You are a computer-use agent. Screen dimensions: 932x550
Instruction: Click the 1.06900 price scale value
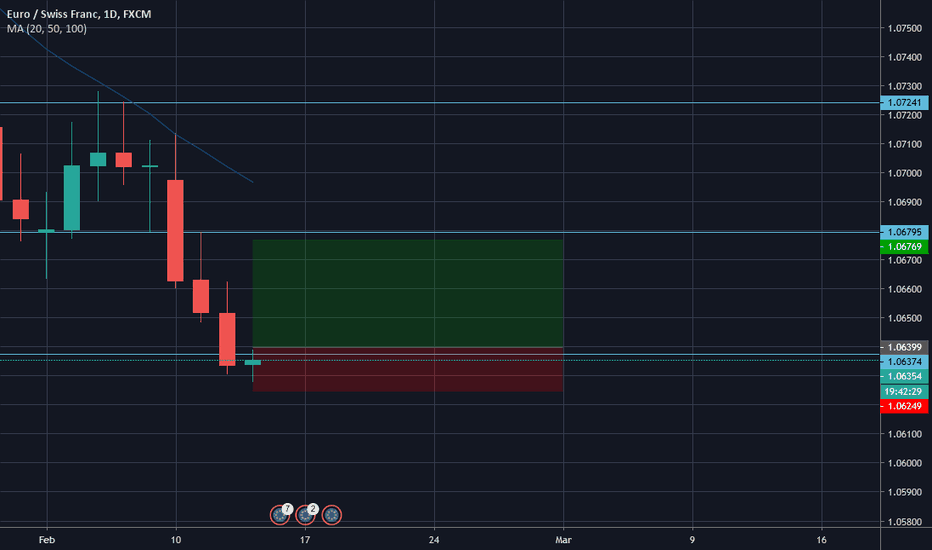(x=905, y=203)
